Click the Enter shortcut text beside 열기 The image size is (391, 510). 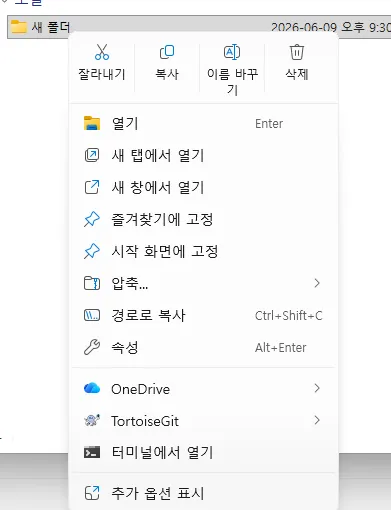point(269,124)
